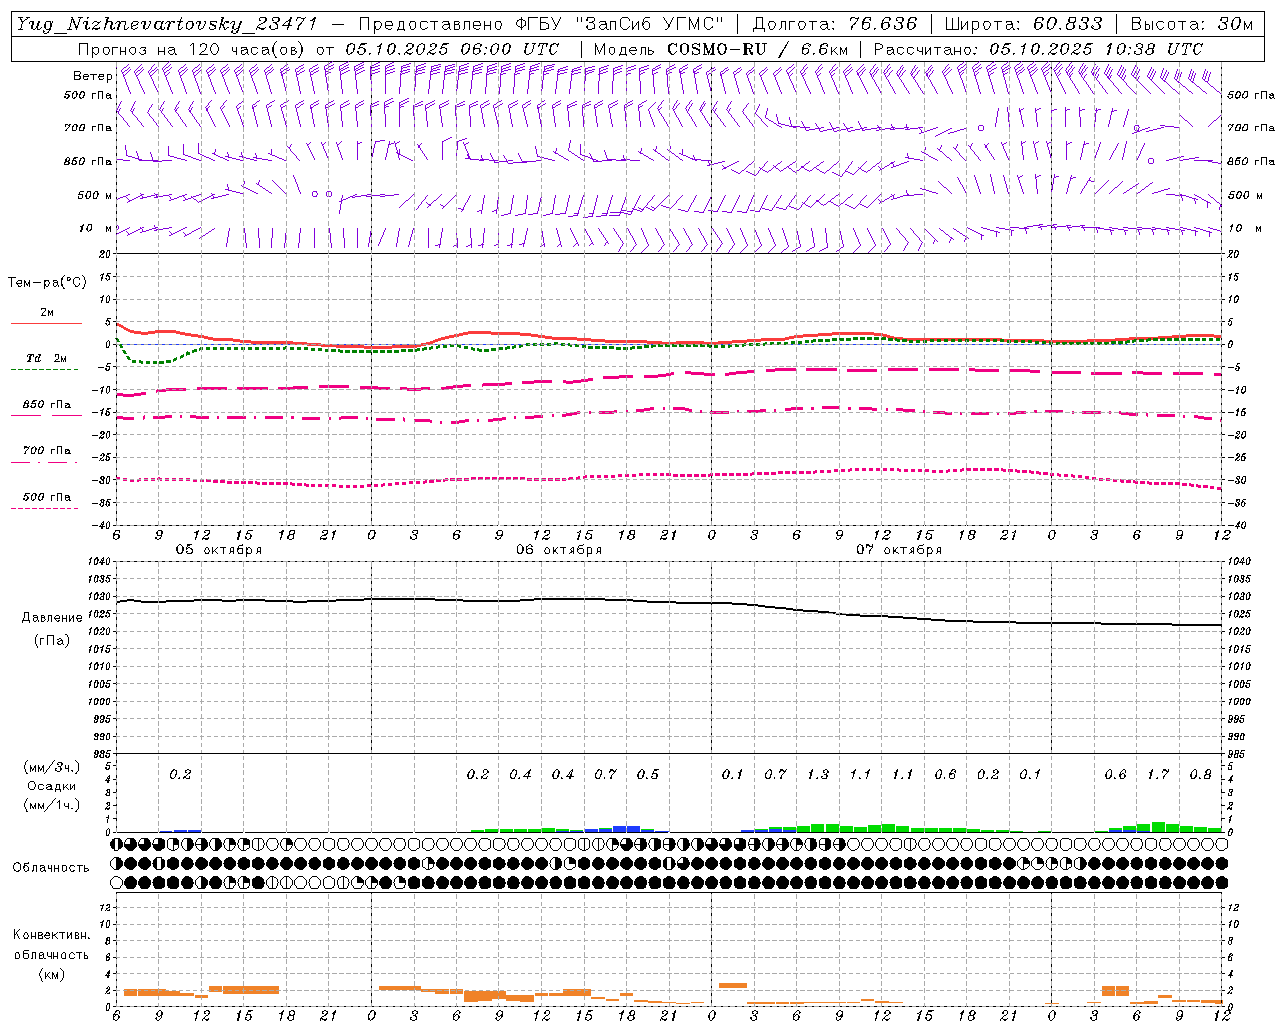Viewport: 1280px width, 1024px height.
Task: Click the Прогноз на 120 часа(ов) text
Action: pyautogui.click(x=191, y=49)
